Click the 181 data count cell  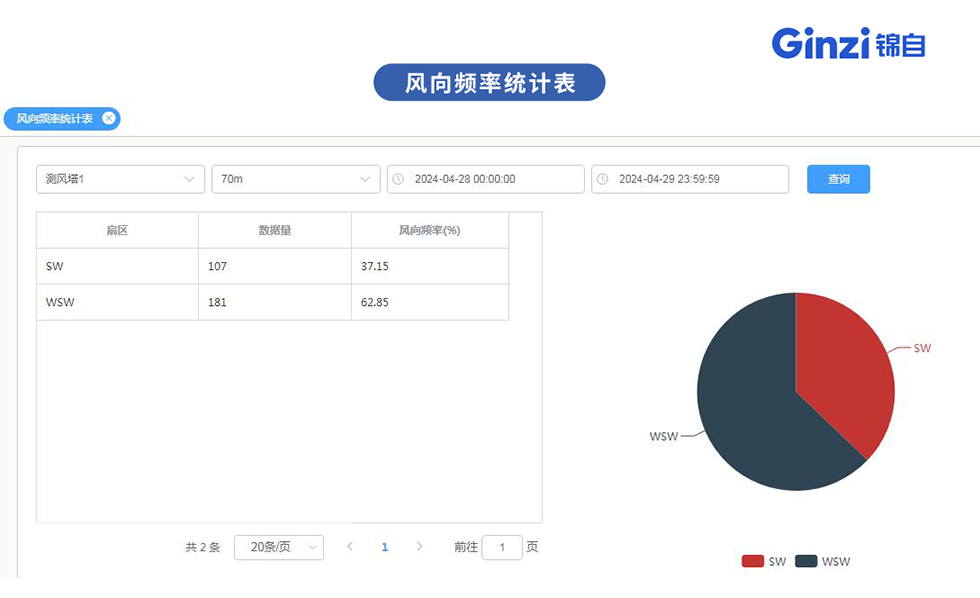pyautogui.click(x=275, y=302)
